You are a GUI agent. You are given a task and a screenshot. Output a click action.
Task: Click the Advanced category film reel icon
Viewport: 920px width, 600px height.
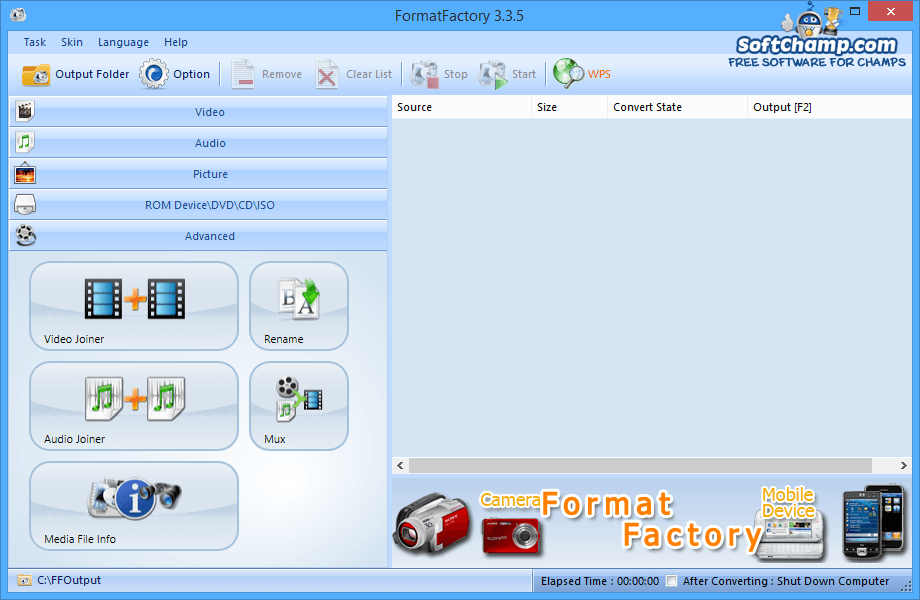(25, 235)
